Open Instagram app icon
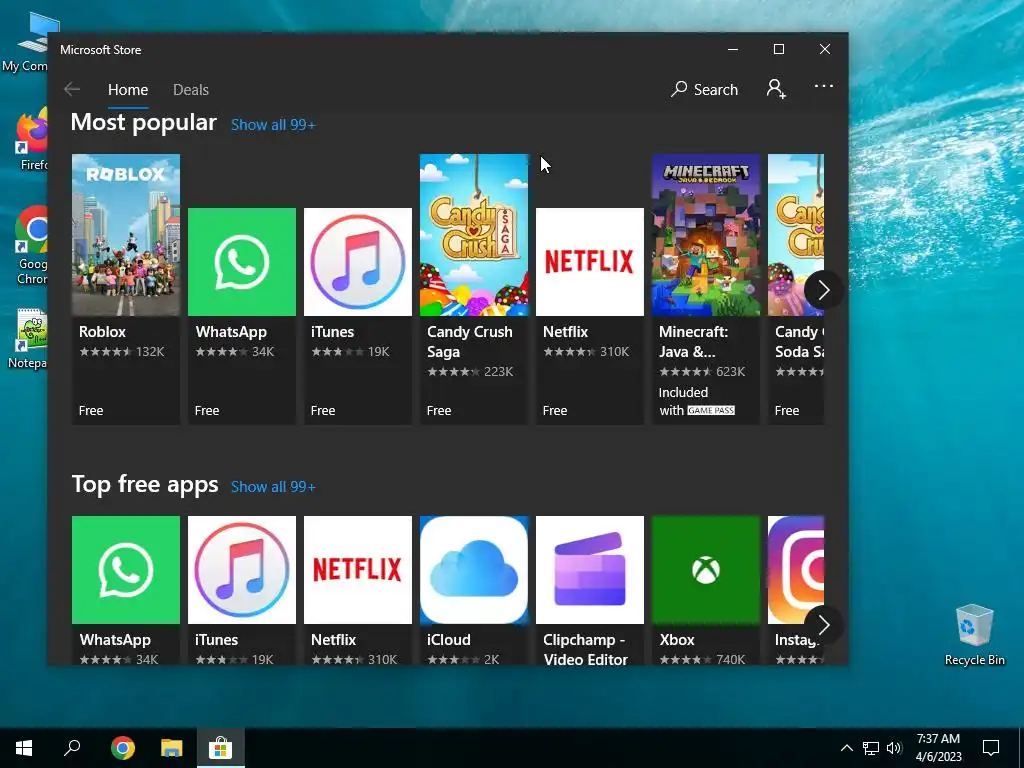 coord(796,570)
